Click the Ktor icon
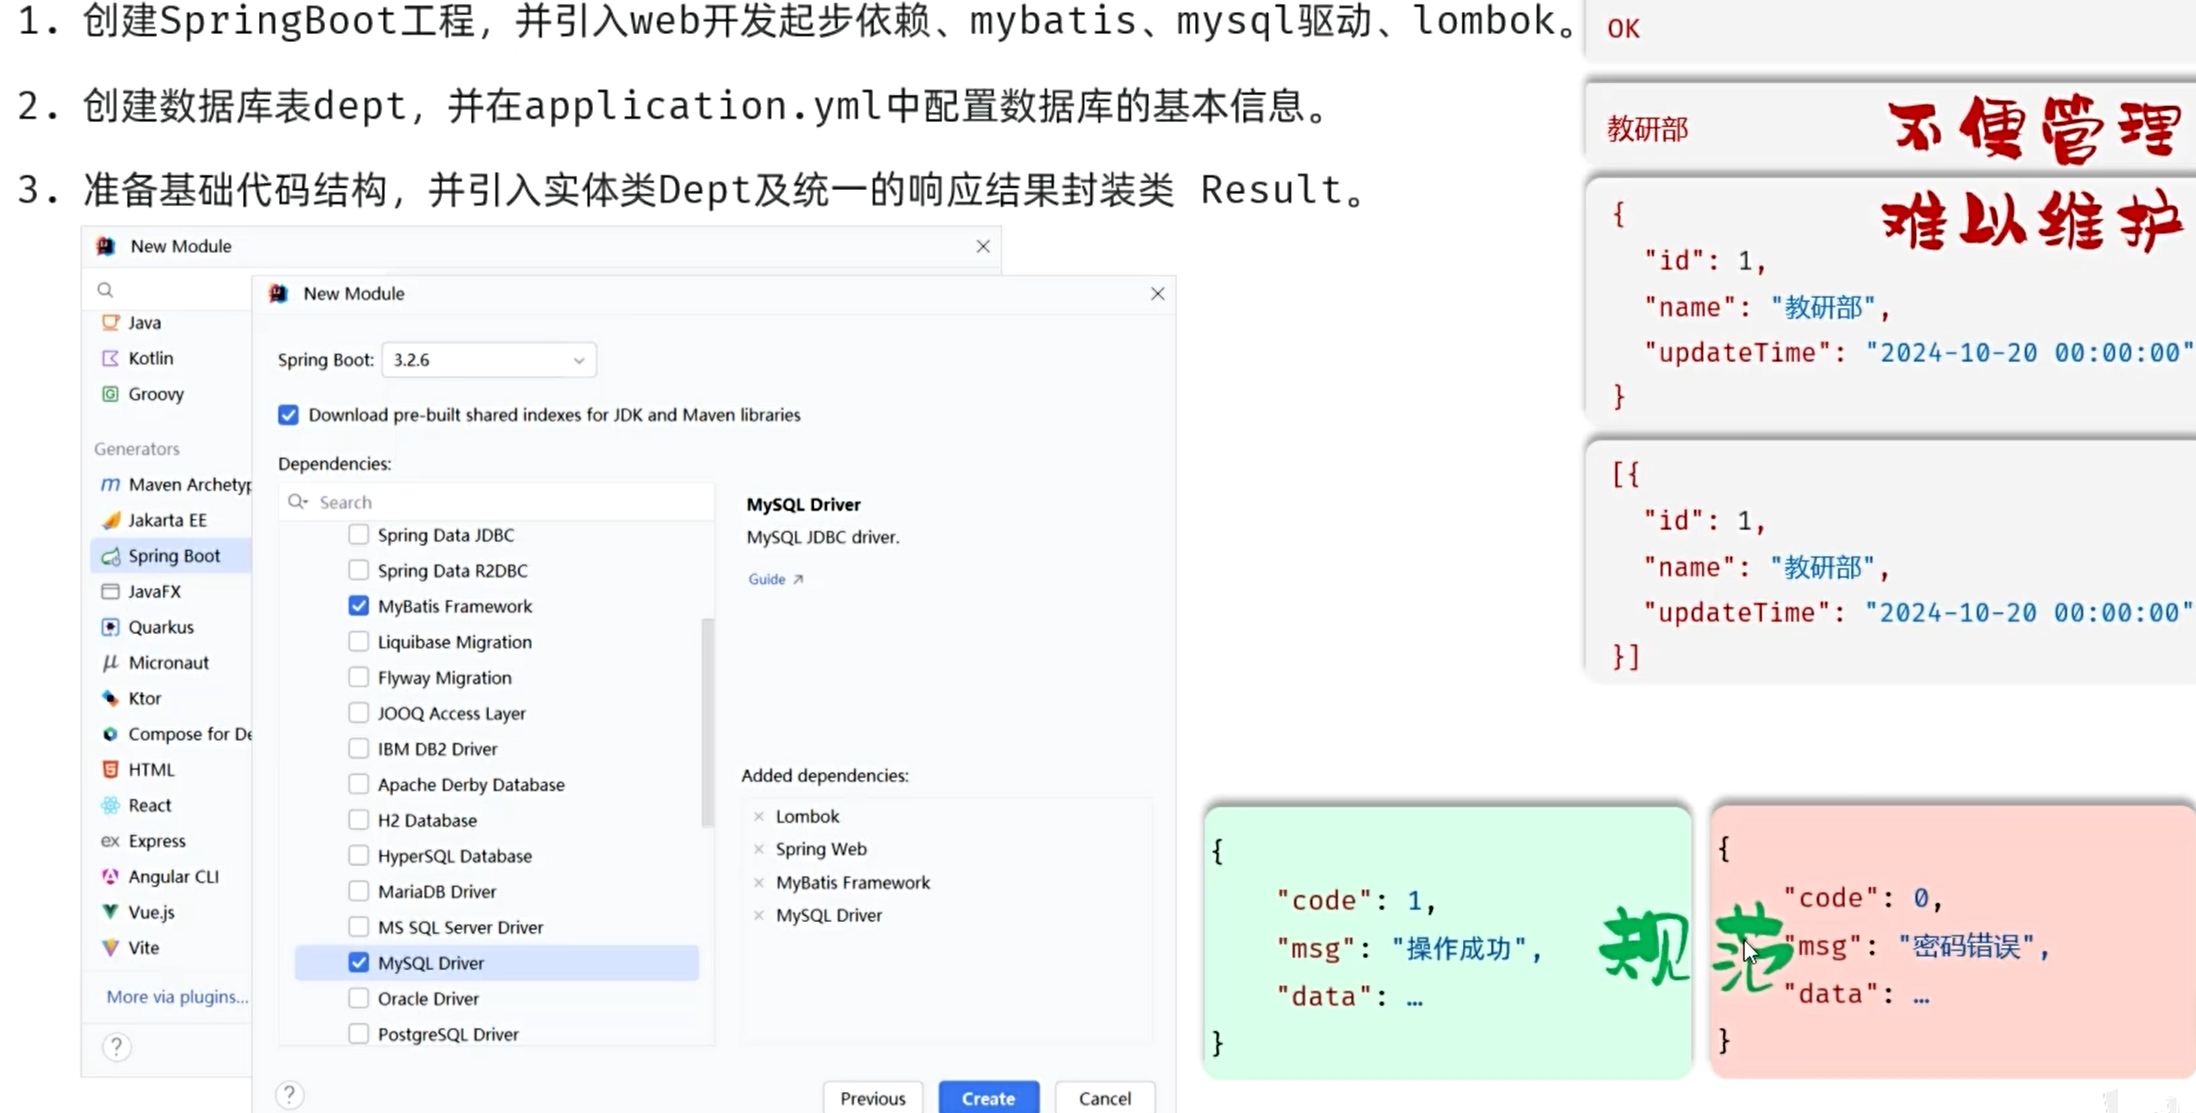The image size is (2196, 1113). pos(110,698)
